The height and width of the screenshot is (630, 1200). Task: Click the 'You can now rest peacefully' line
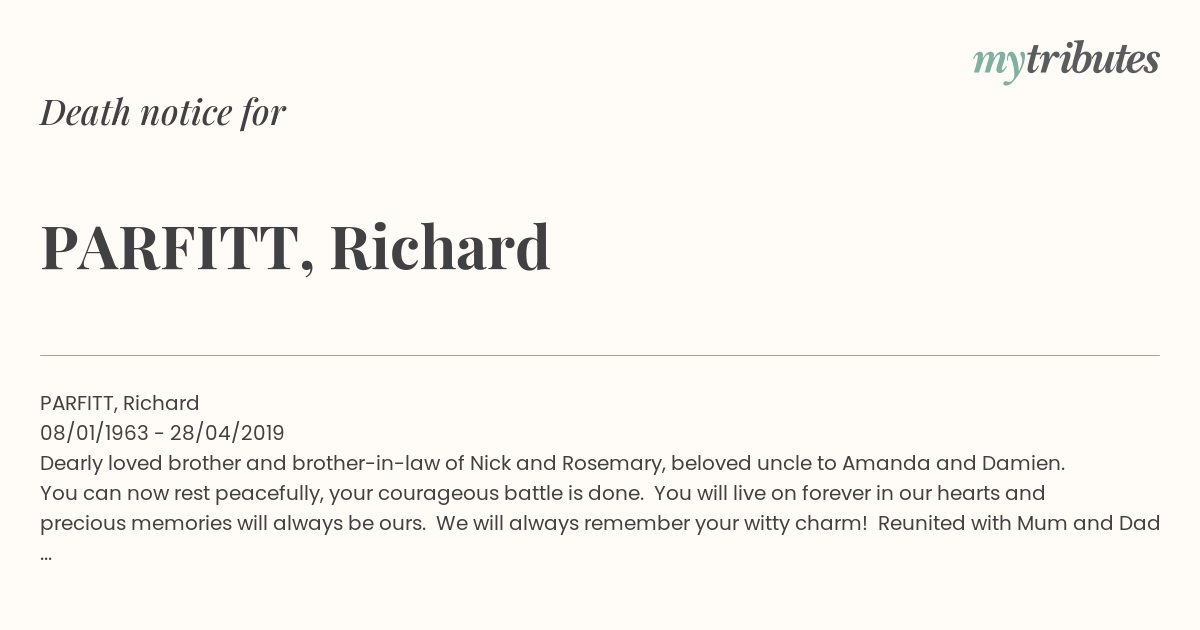click(x=543, y=493)
